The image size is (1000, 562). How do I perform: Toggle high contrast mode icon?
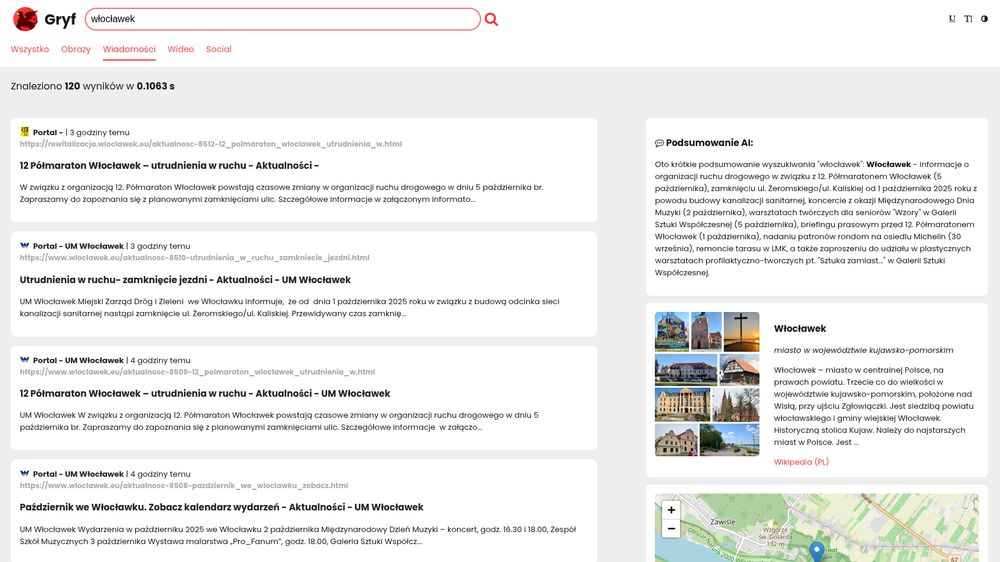click(x=984, y=18)
